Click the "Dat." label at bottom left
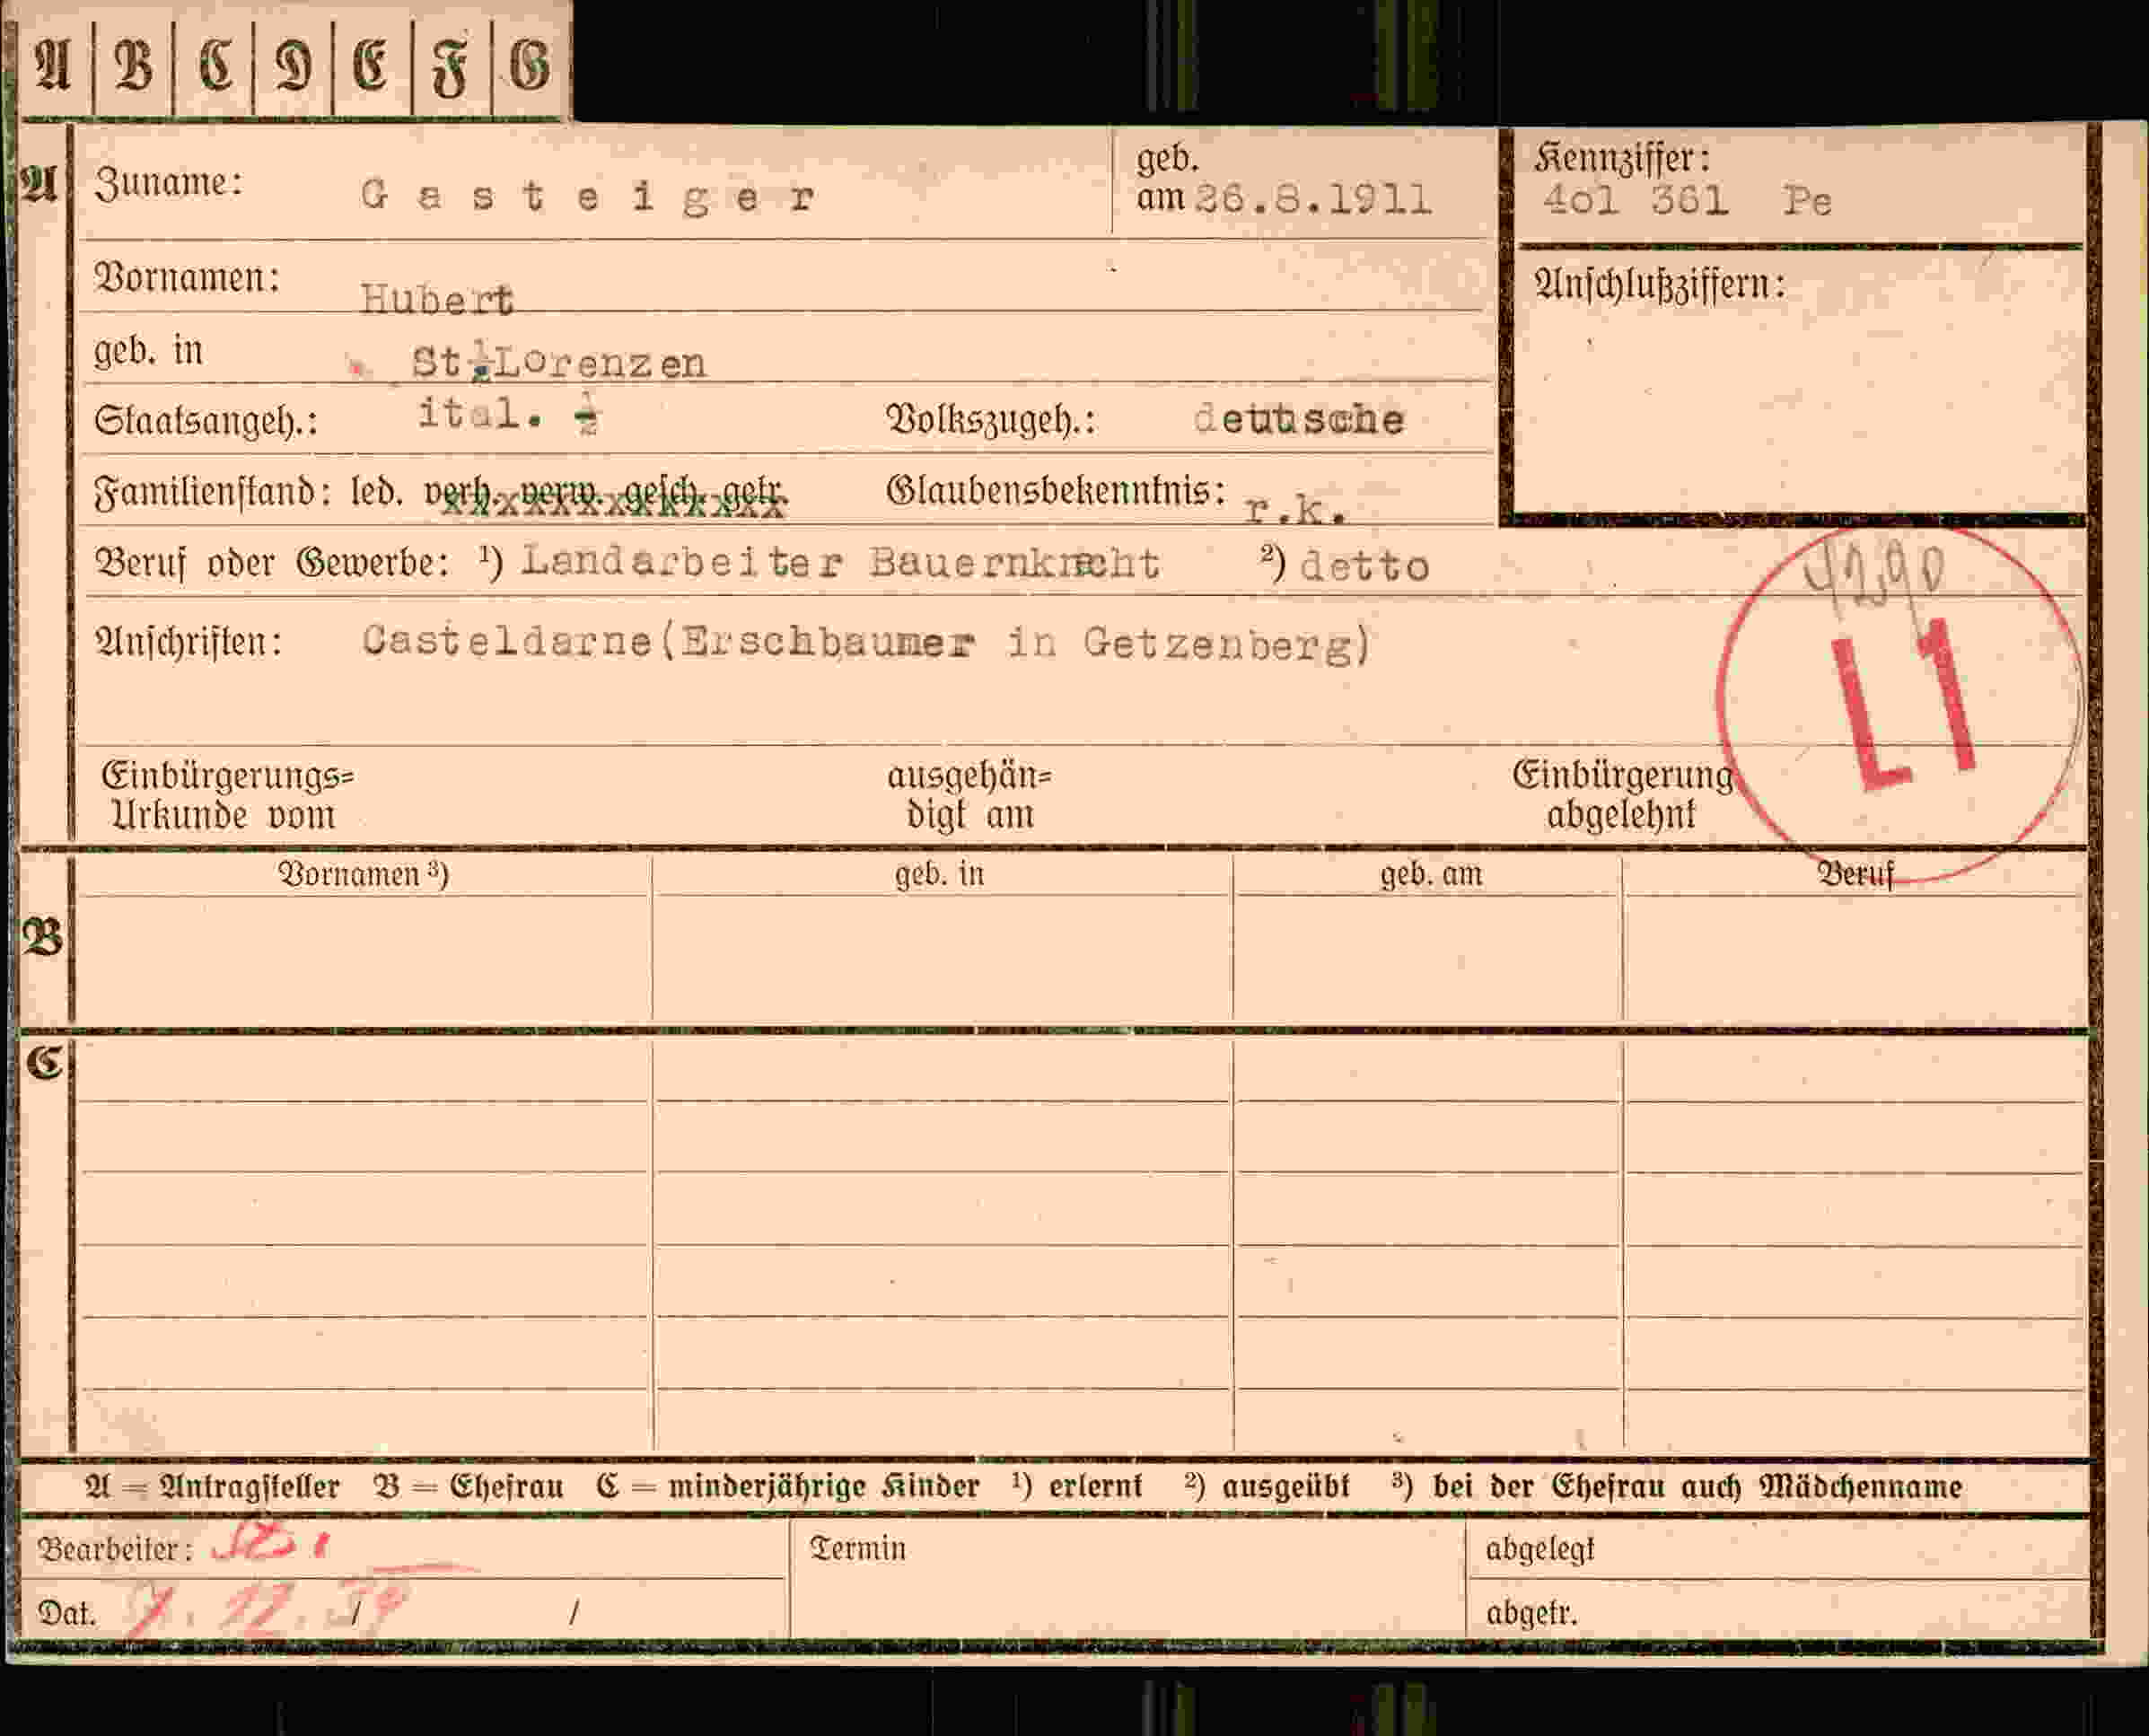The width and height of the screenshot is (2149, 1736). click(x=66, y=1614)
